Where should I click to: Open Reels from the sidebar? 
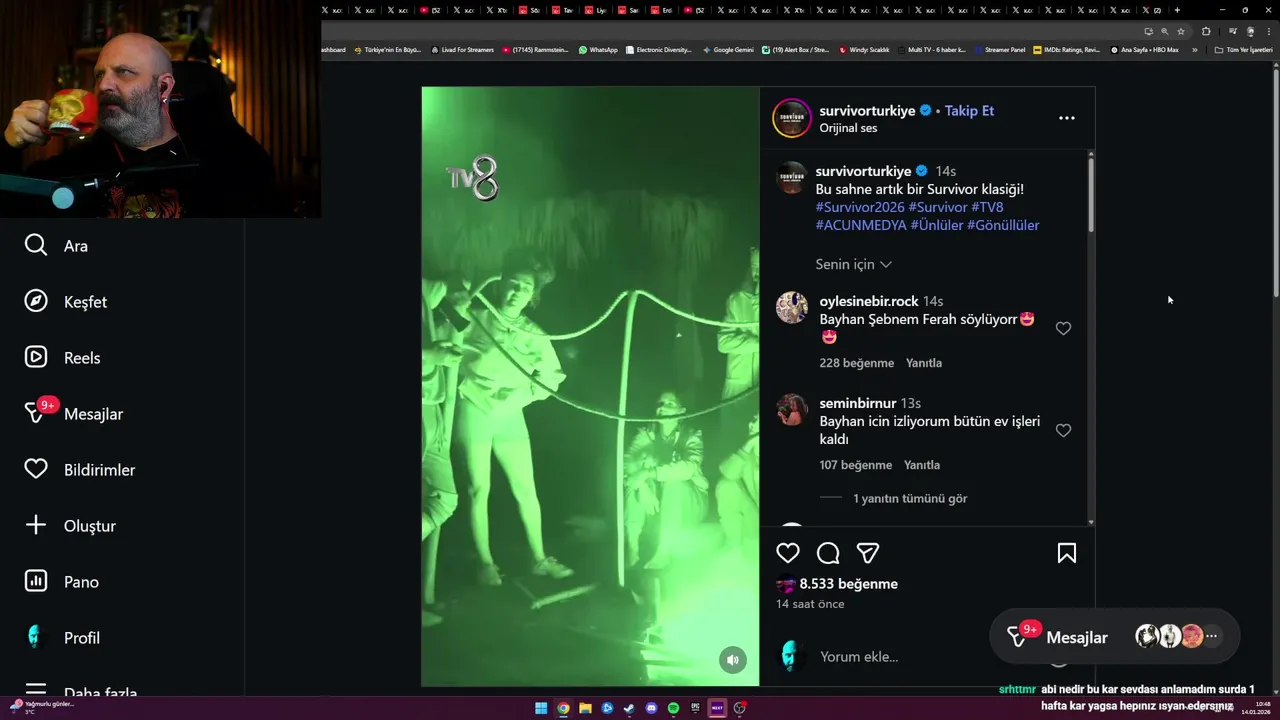62,357
